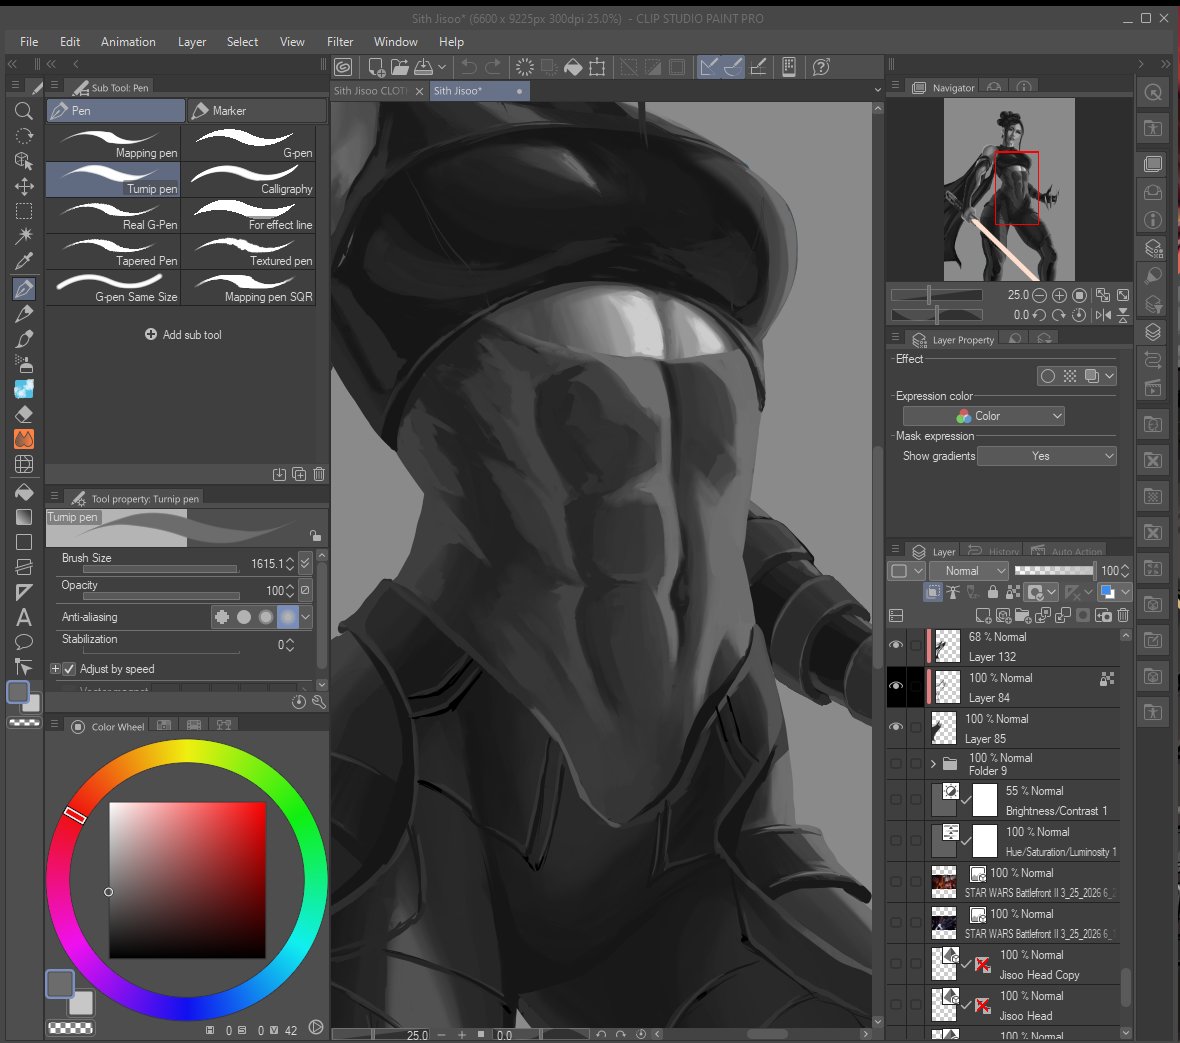Click the border effect circle icon

coord(1048,376)
